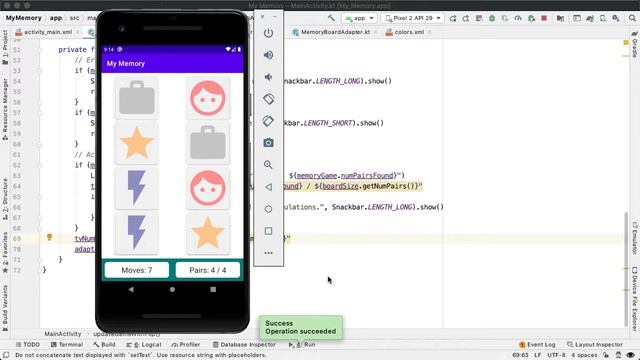Open the Layout Inspector
This screenshot has width=640, height=360.
pos(595,344)
